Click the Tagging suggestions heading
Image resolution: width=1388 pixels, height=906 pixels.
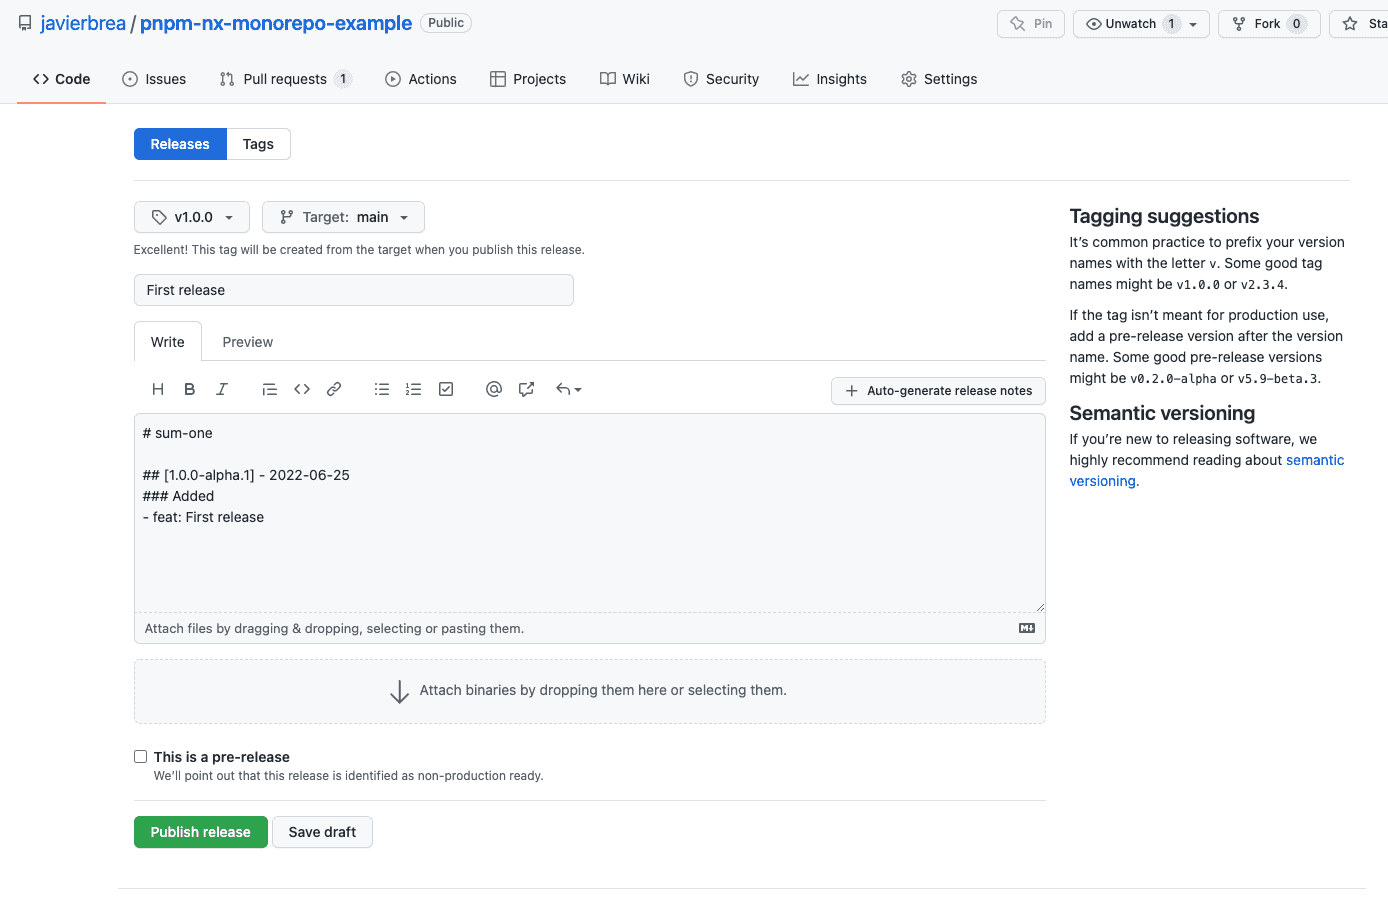click(x=1164, y=216)
